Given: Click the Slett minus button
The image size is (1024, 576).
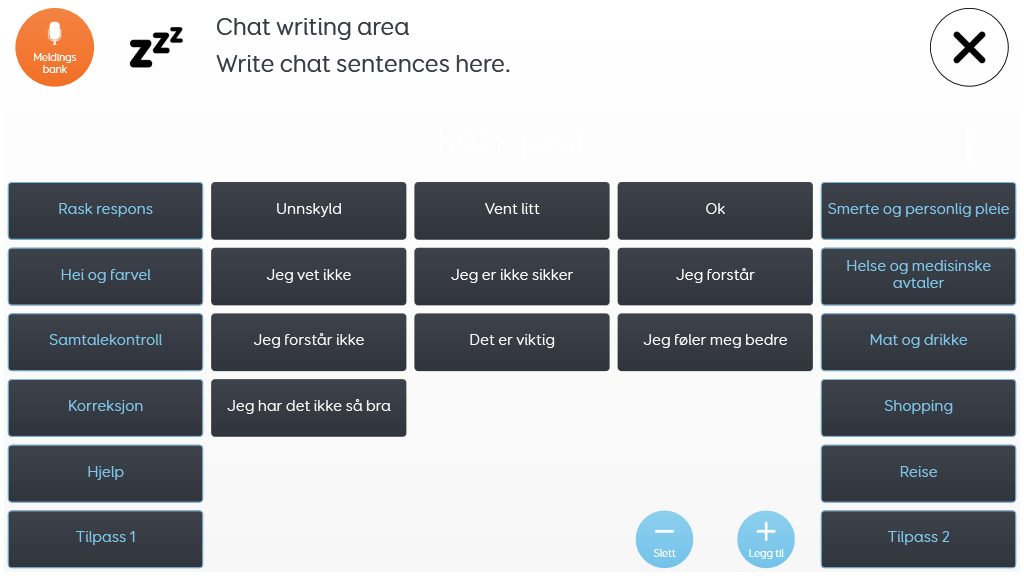Looking at the screenshot, I should pos(664,539).
